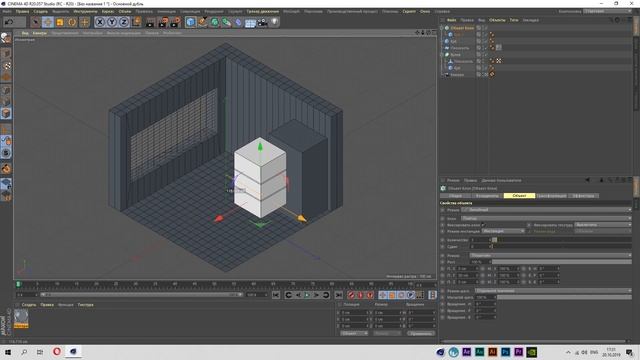
Task: Select the Live Selection arrow tool
Action: click(x=36, y=22)
